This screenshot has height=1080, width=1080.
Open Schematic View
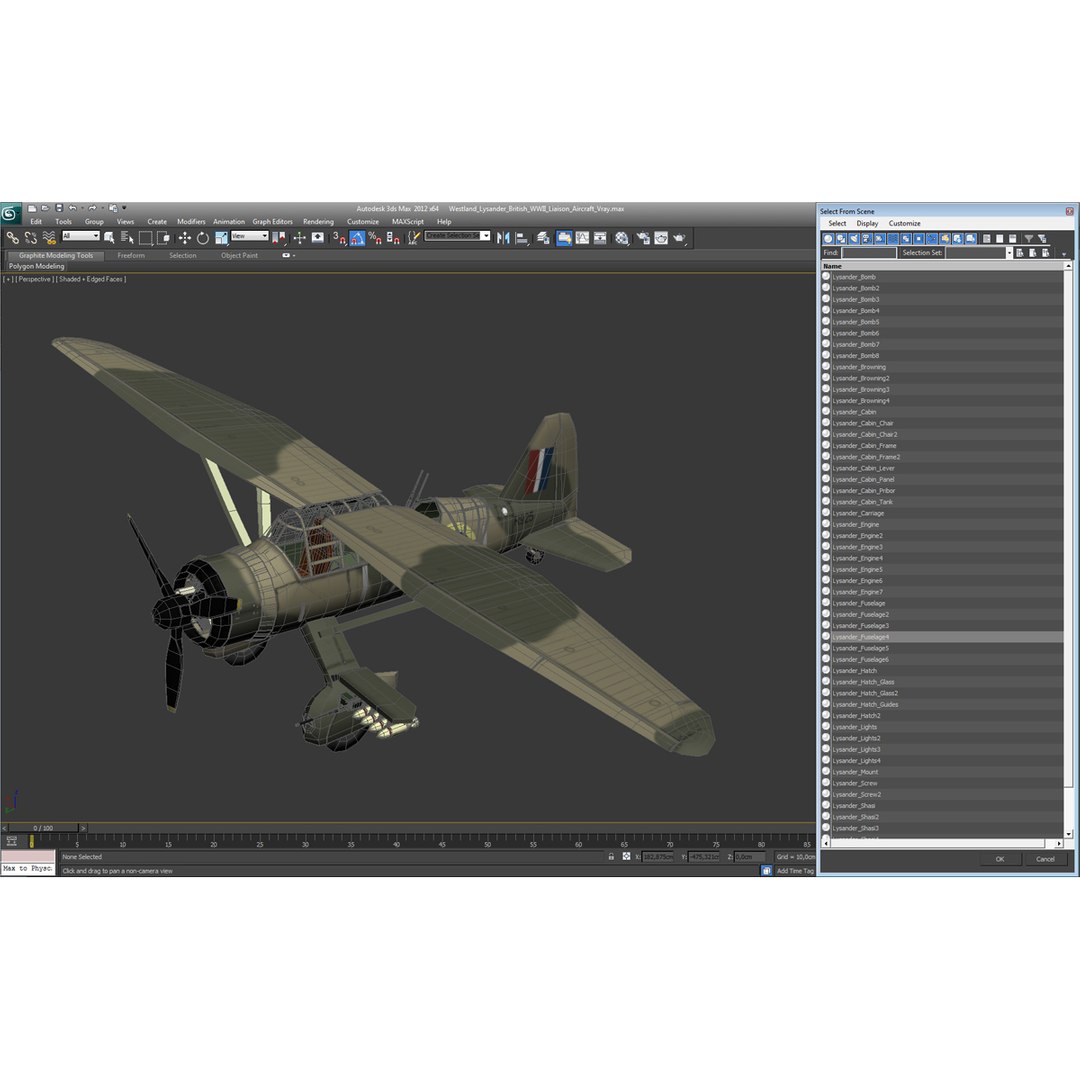tap(601, 238)
